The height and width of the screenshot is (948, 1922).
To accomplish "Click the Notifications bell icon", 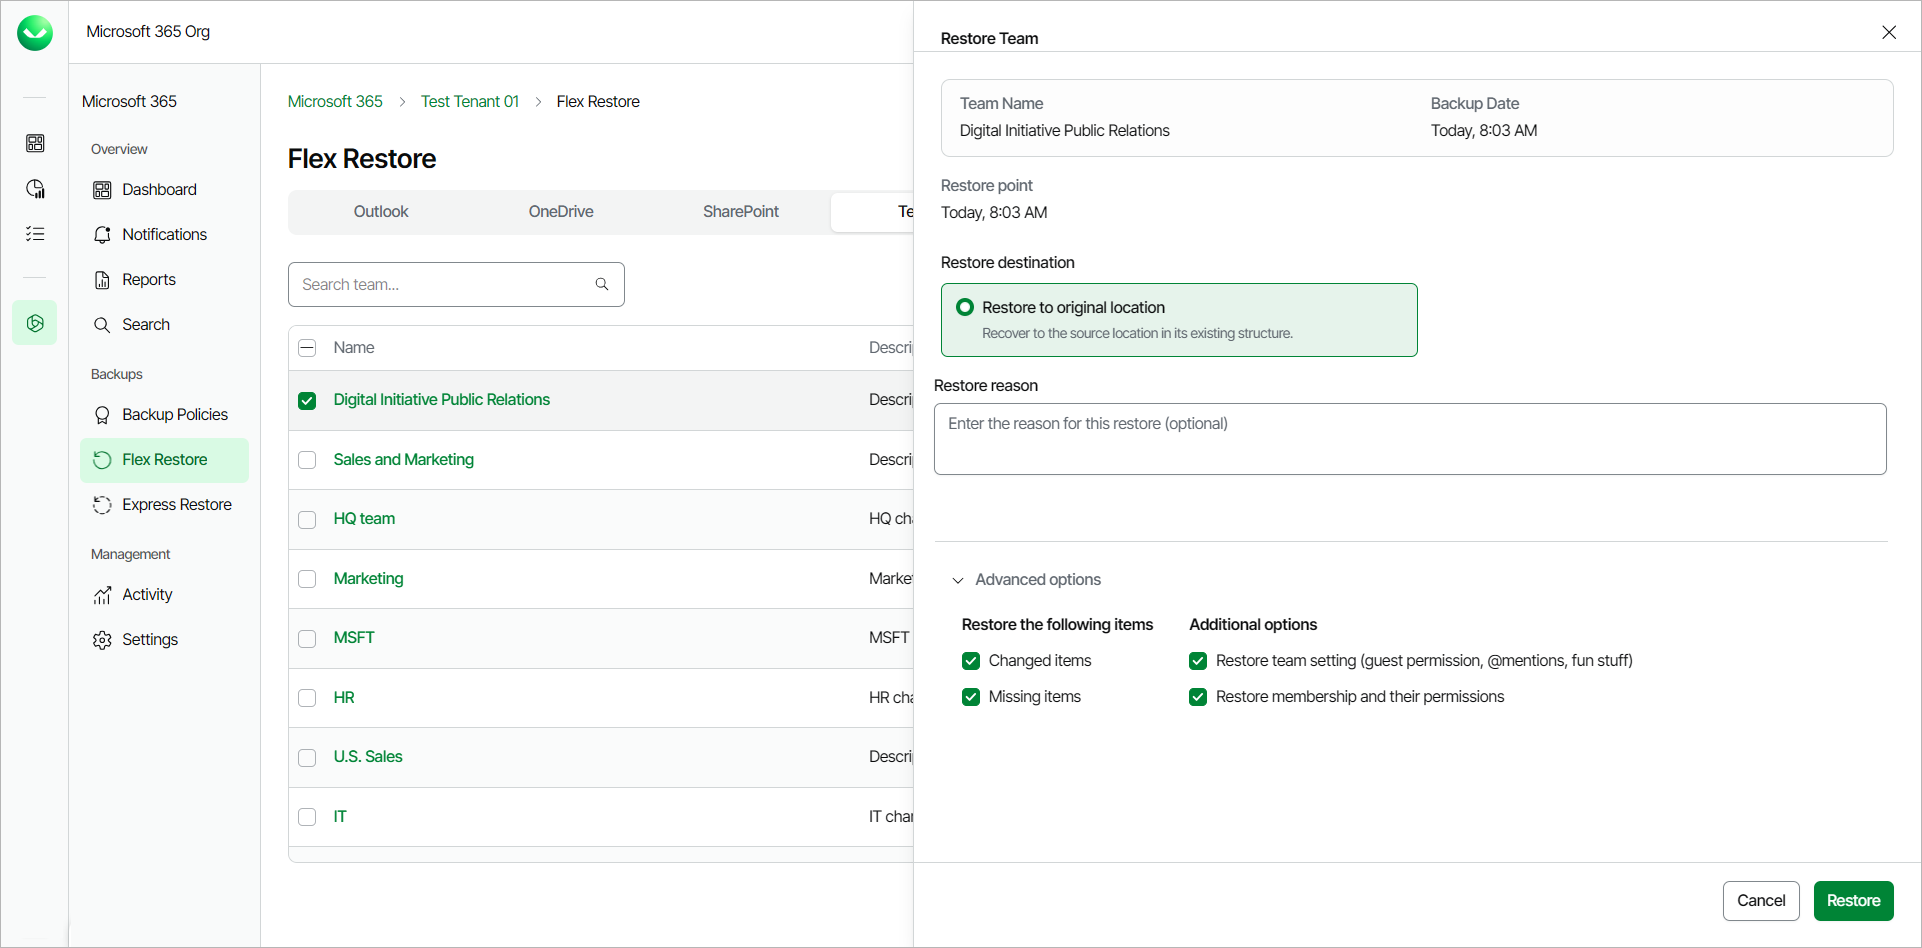I will point(102,235).
